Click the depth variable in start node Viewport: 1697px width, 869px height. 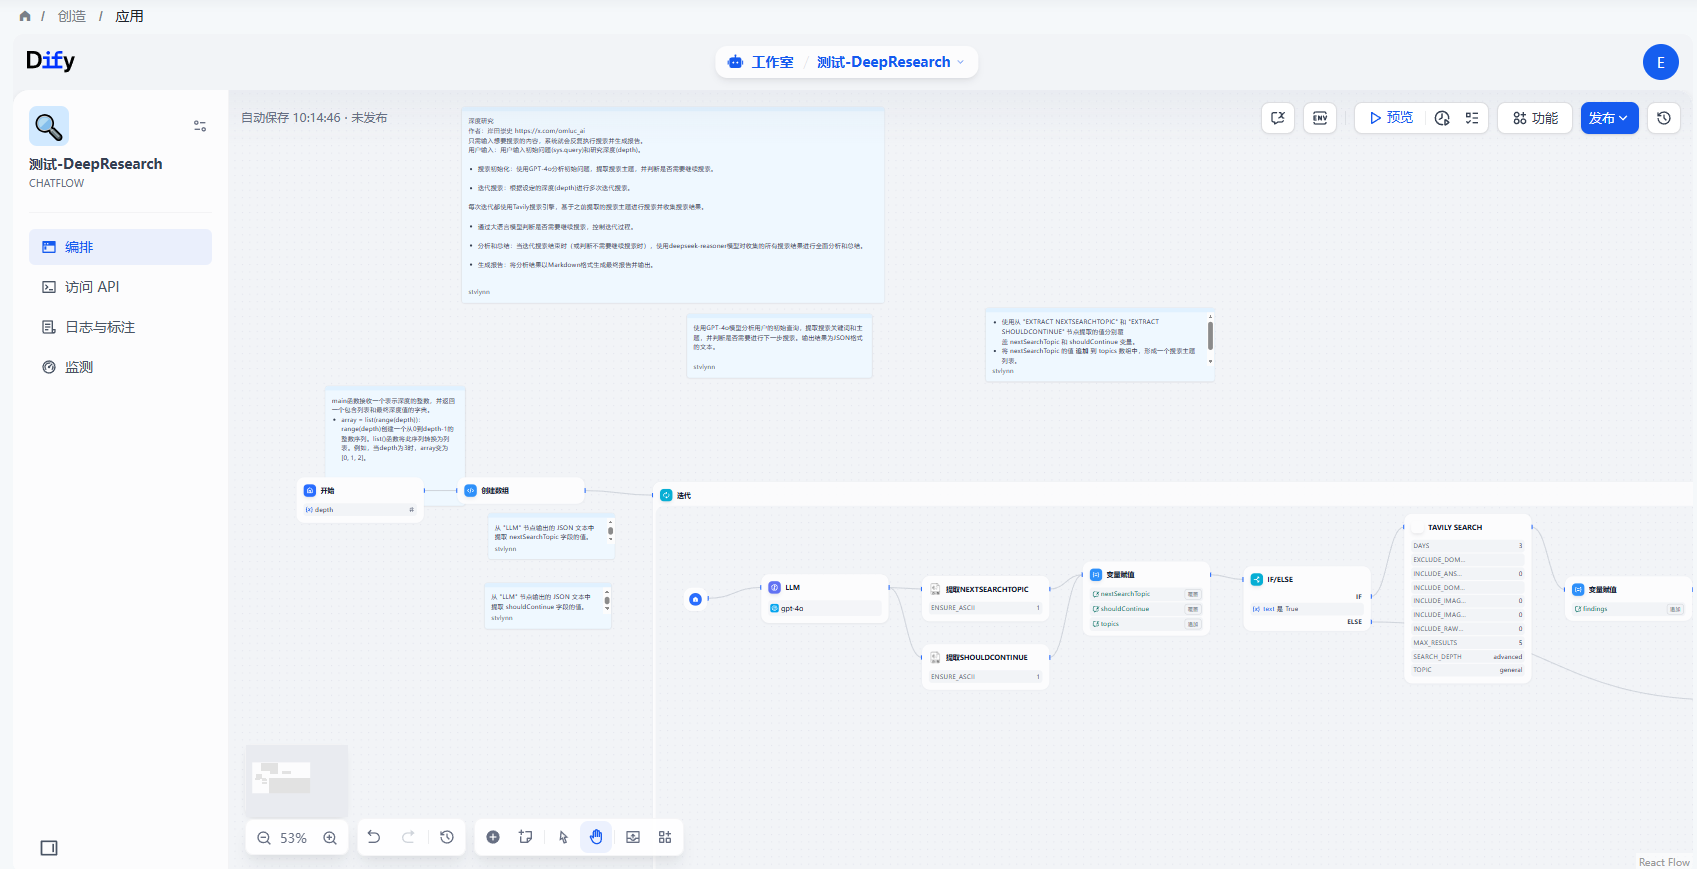pyautogui.click(x=361, y=510)
